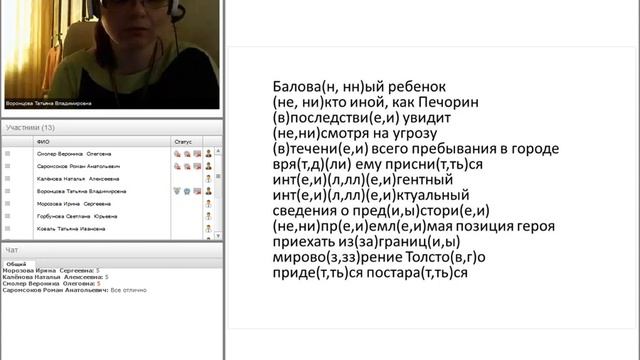Click the user role icon for Горбунова Светлана
This screenshot has height=360, width=640.
(209, 216)
